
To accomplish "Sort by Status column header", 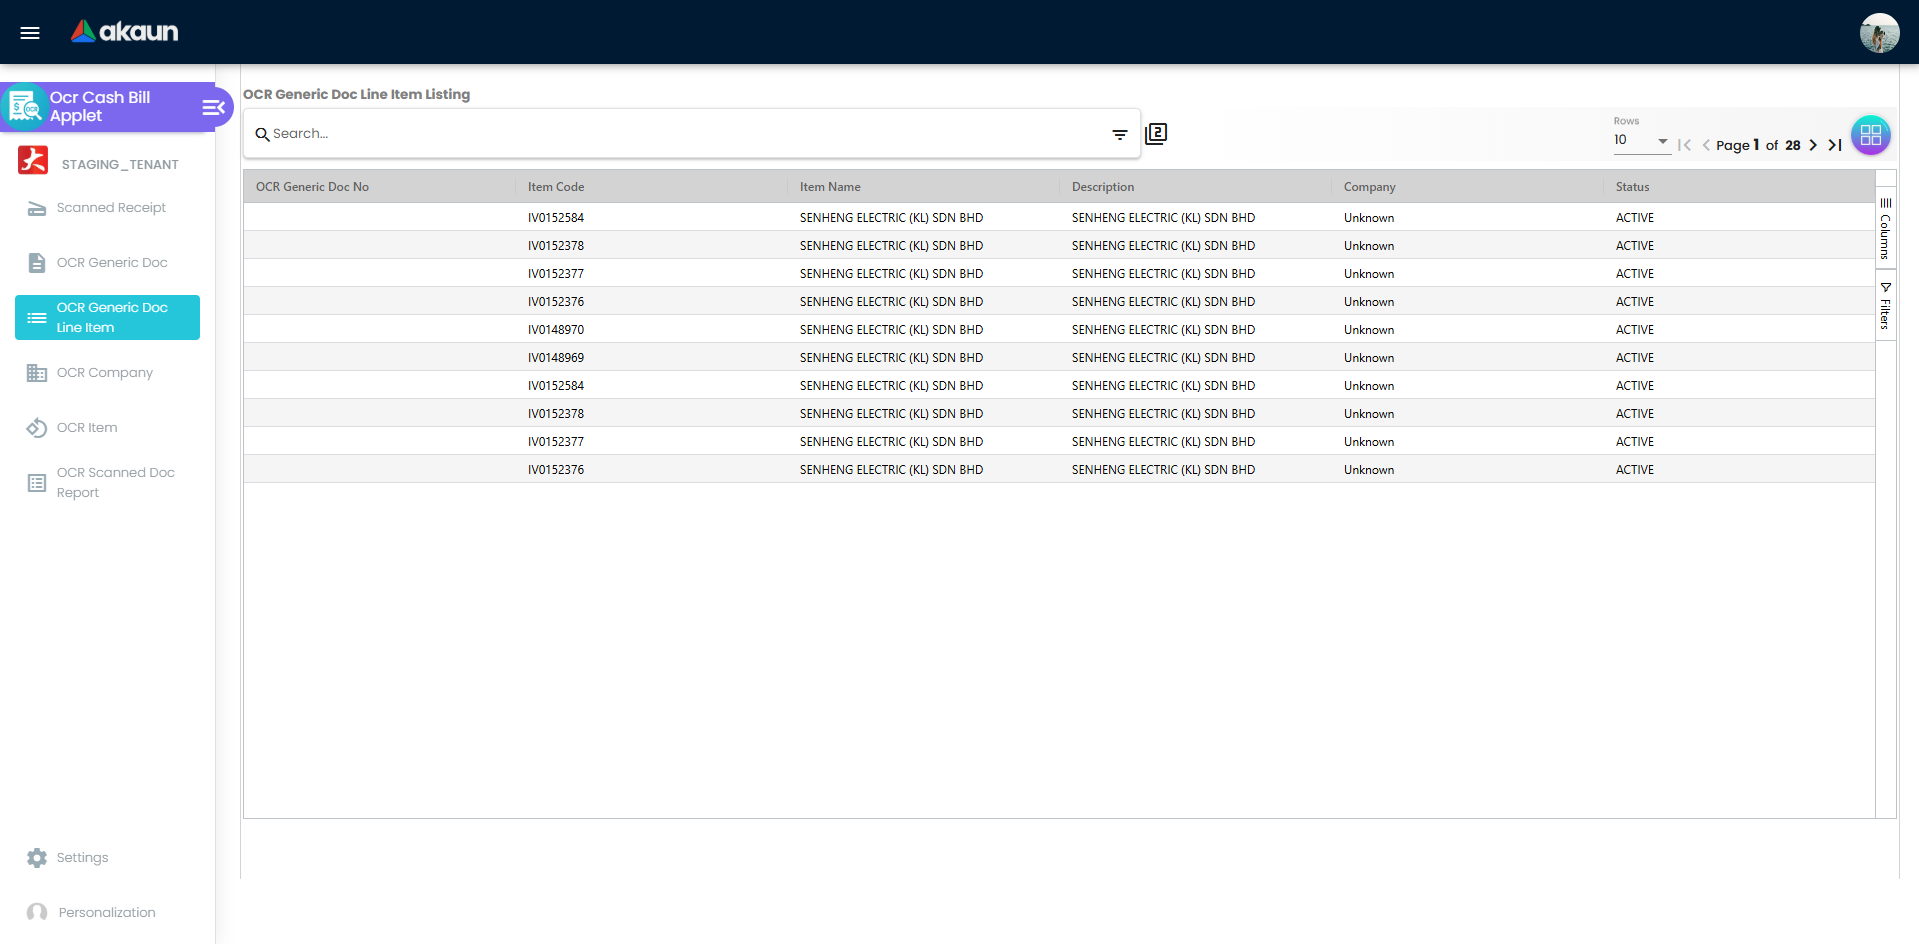I will (x=1632, y=187).
